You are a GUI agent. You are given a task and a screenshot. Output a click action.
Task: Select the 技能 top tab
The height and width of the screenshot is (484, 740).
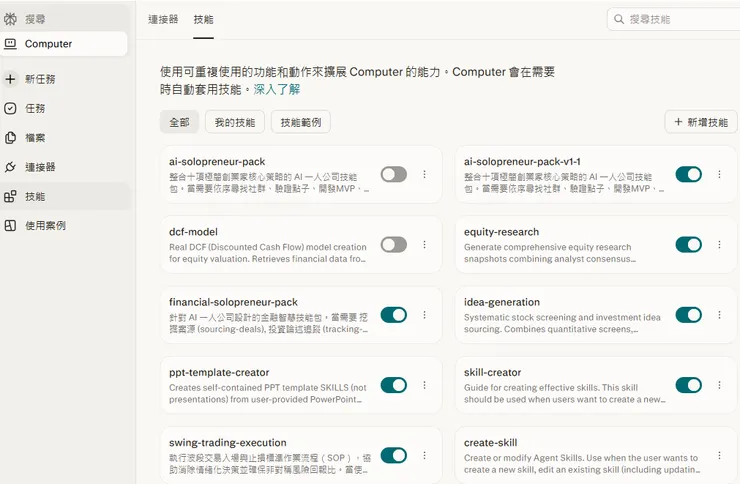pyautogui.click(x=203, y=19)
